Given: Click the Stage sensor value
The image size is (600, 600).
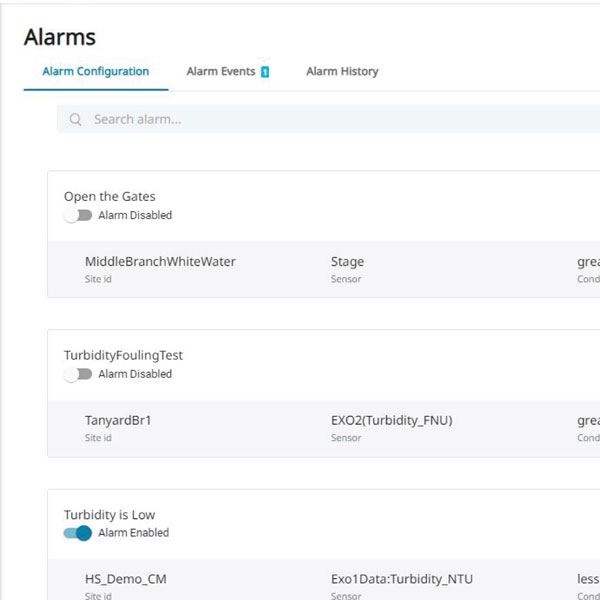Looking at the screenshot, I should (x=347, y=262).
